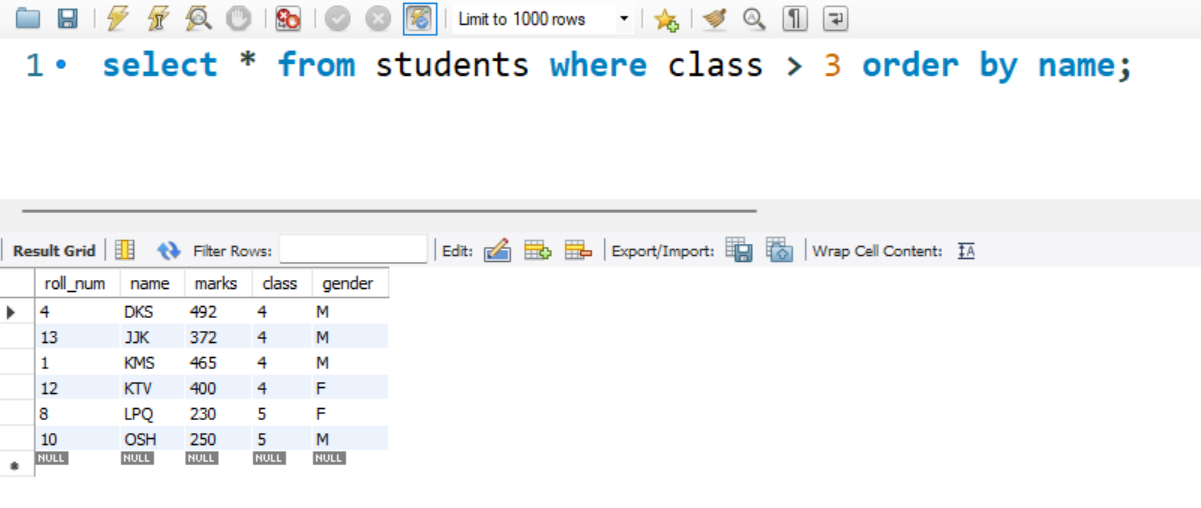Select the NULL cell under roll_num
1201x508 pixels.
point(51,458)
